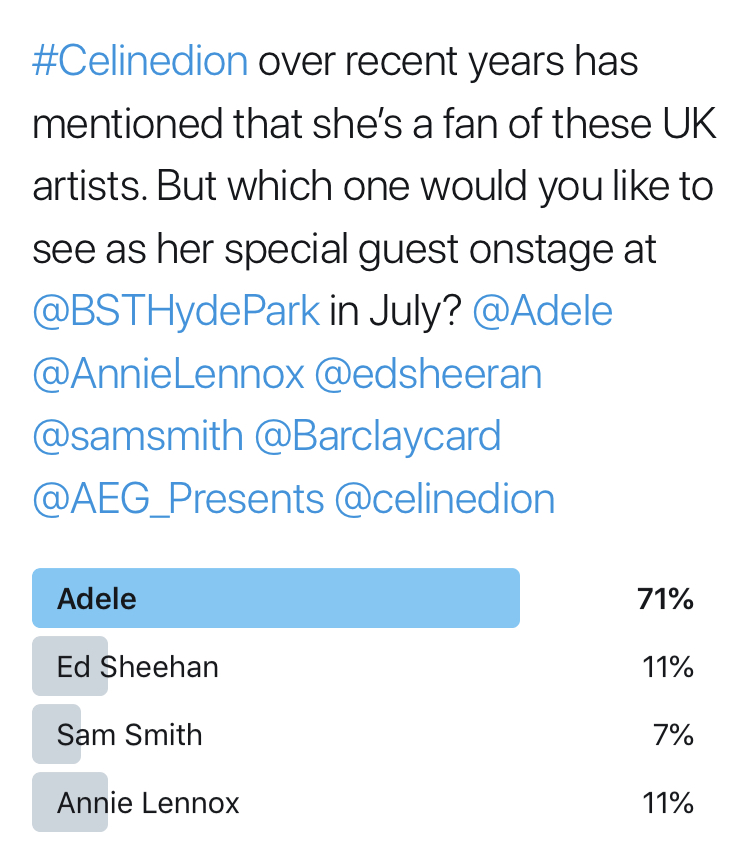This screenshot has width=750, height=846.
Task: Tap the @celinedion mention at the tweet's end
Action: point(444,498)
